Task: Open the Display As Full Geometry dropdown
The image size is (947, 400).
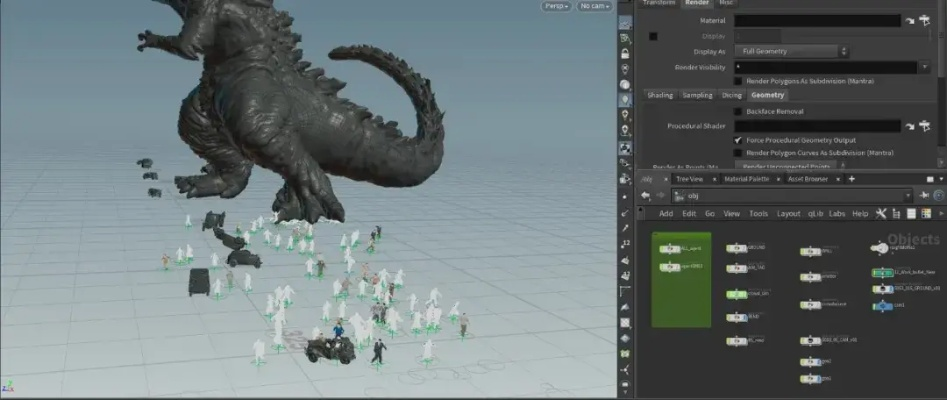Action: [793, 51]
